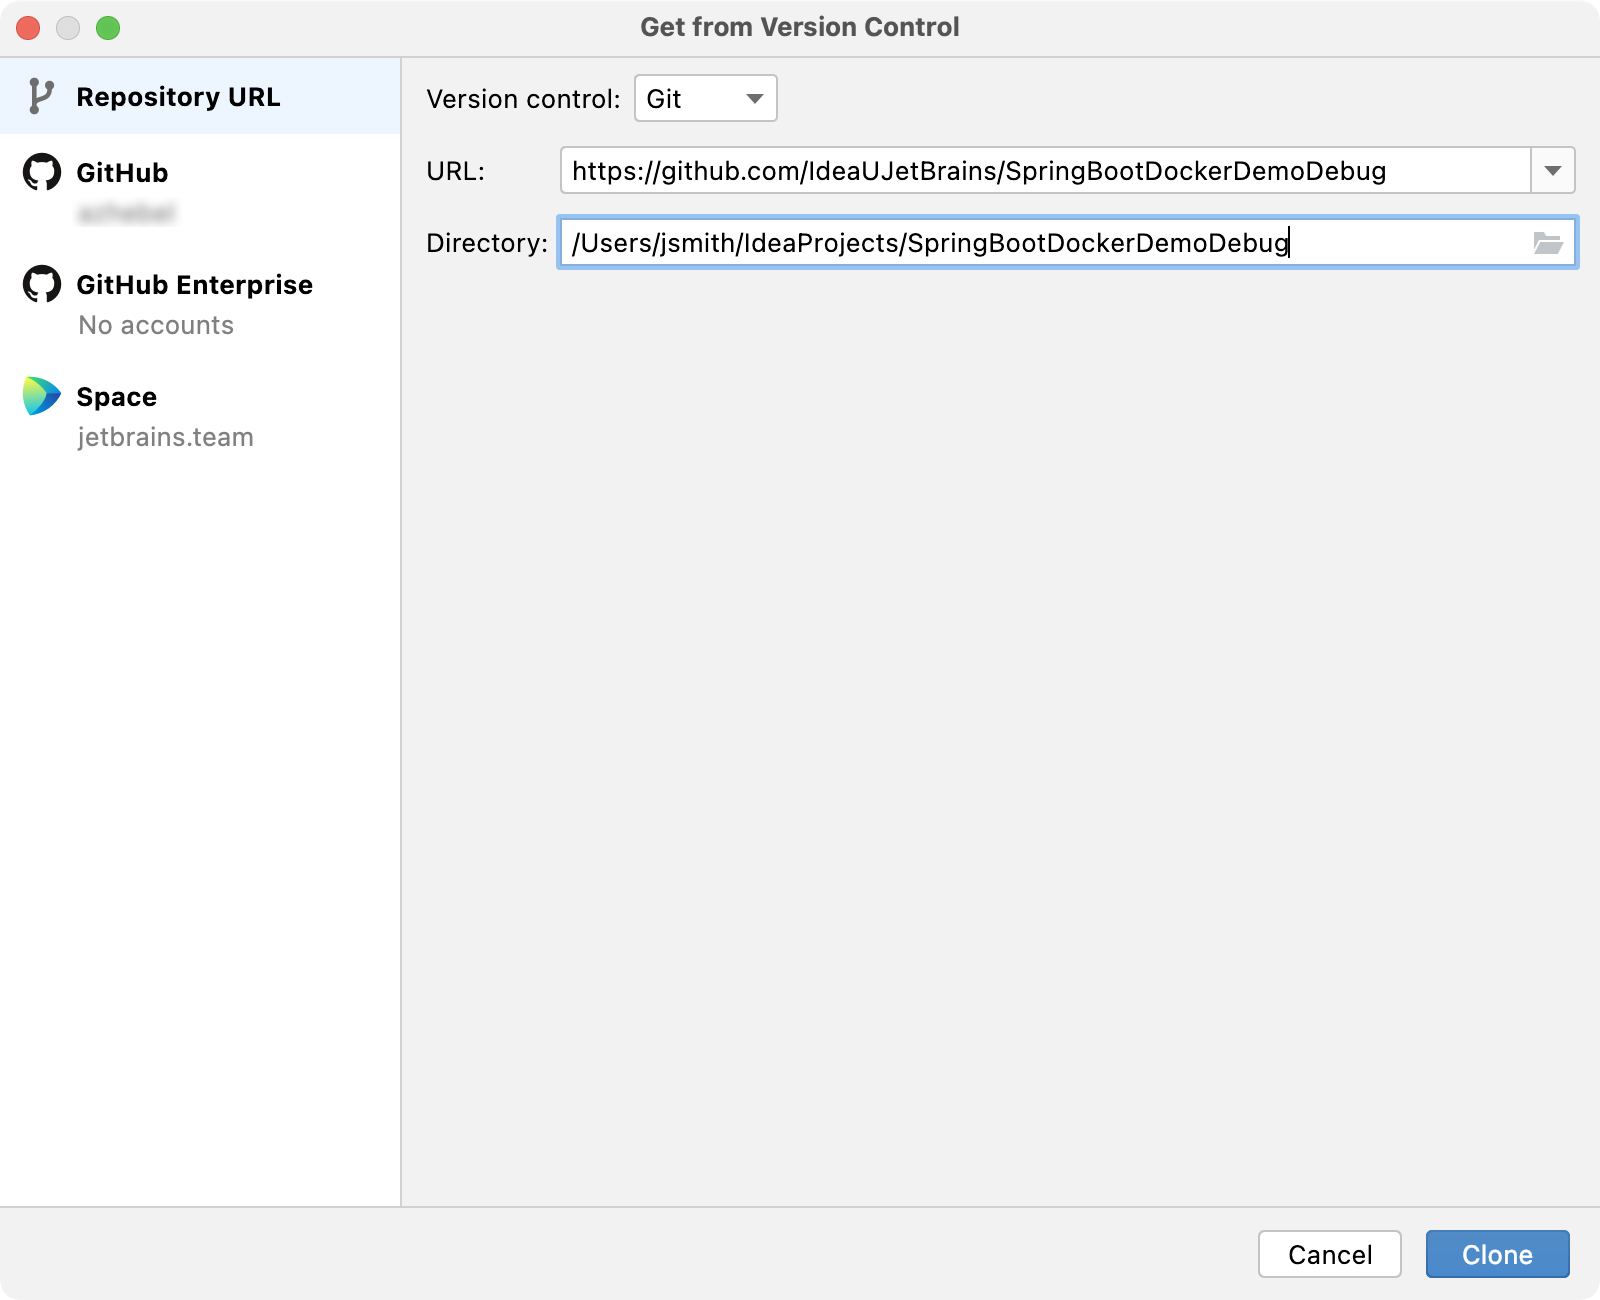1600x1300 pixels.
Task: Select the Repository URL tab
Action: (x=200, y=96)
